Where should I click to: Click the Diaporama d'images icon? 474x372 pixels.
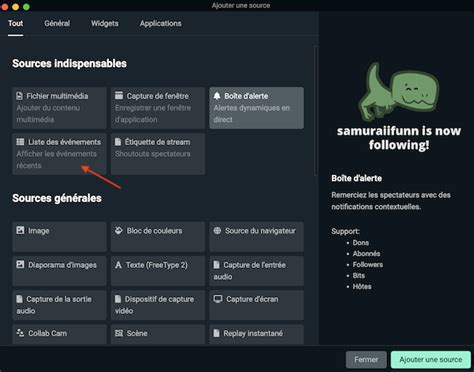[x=20, y=265]
